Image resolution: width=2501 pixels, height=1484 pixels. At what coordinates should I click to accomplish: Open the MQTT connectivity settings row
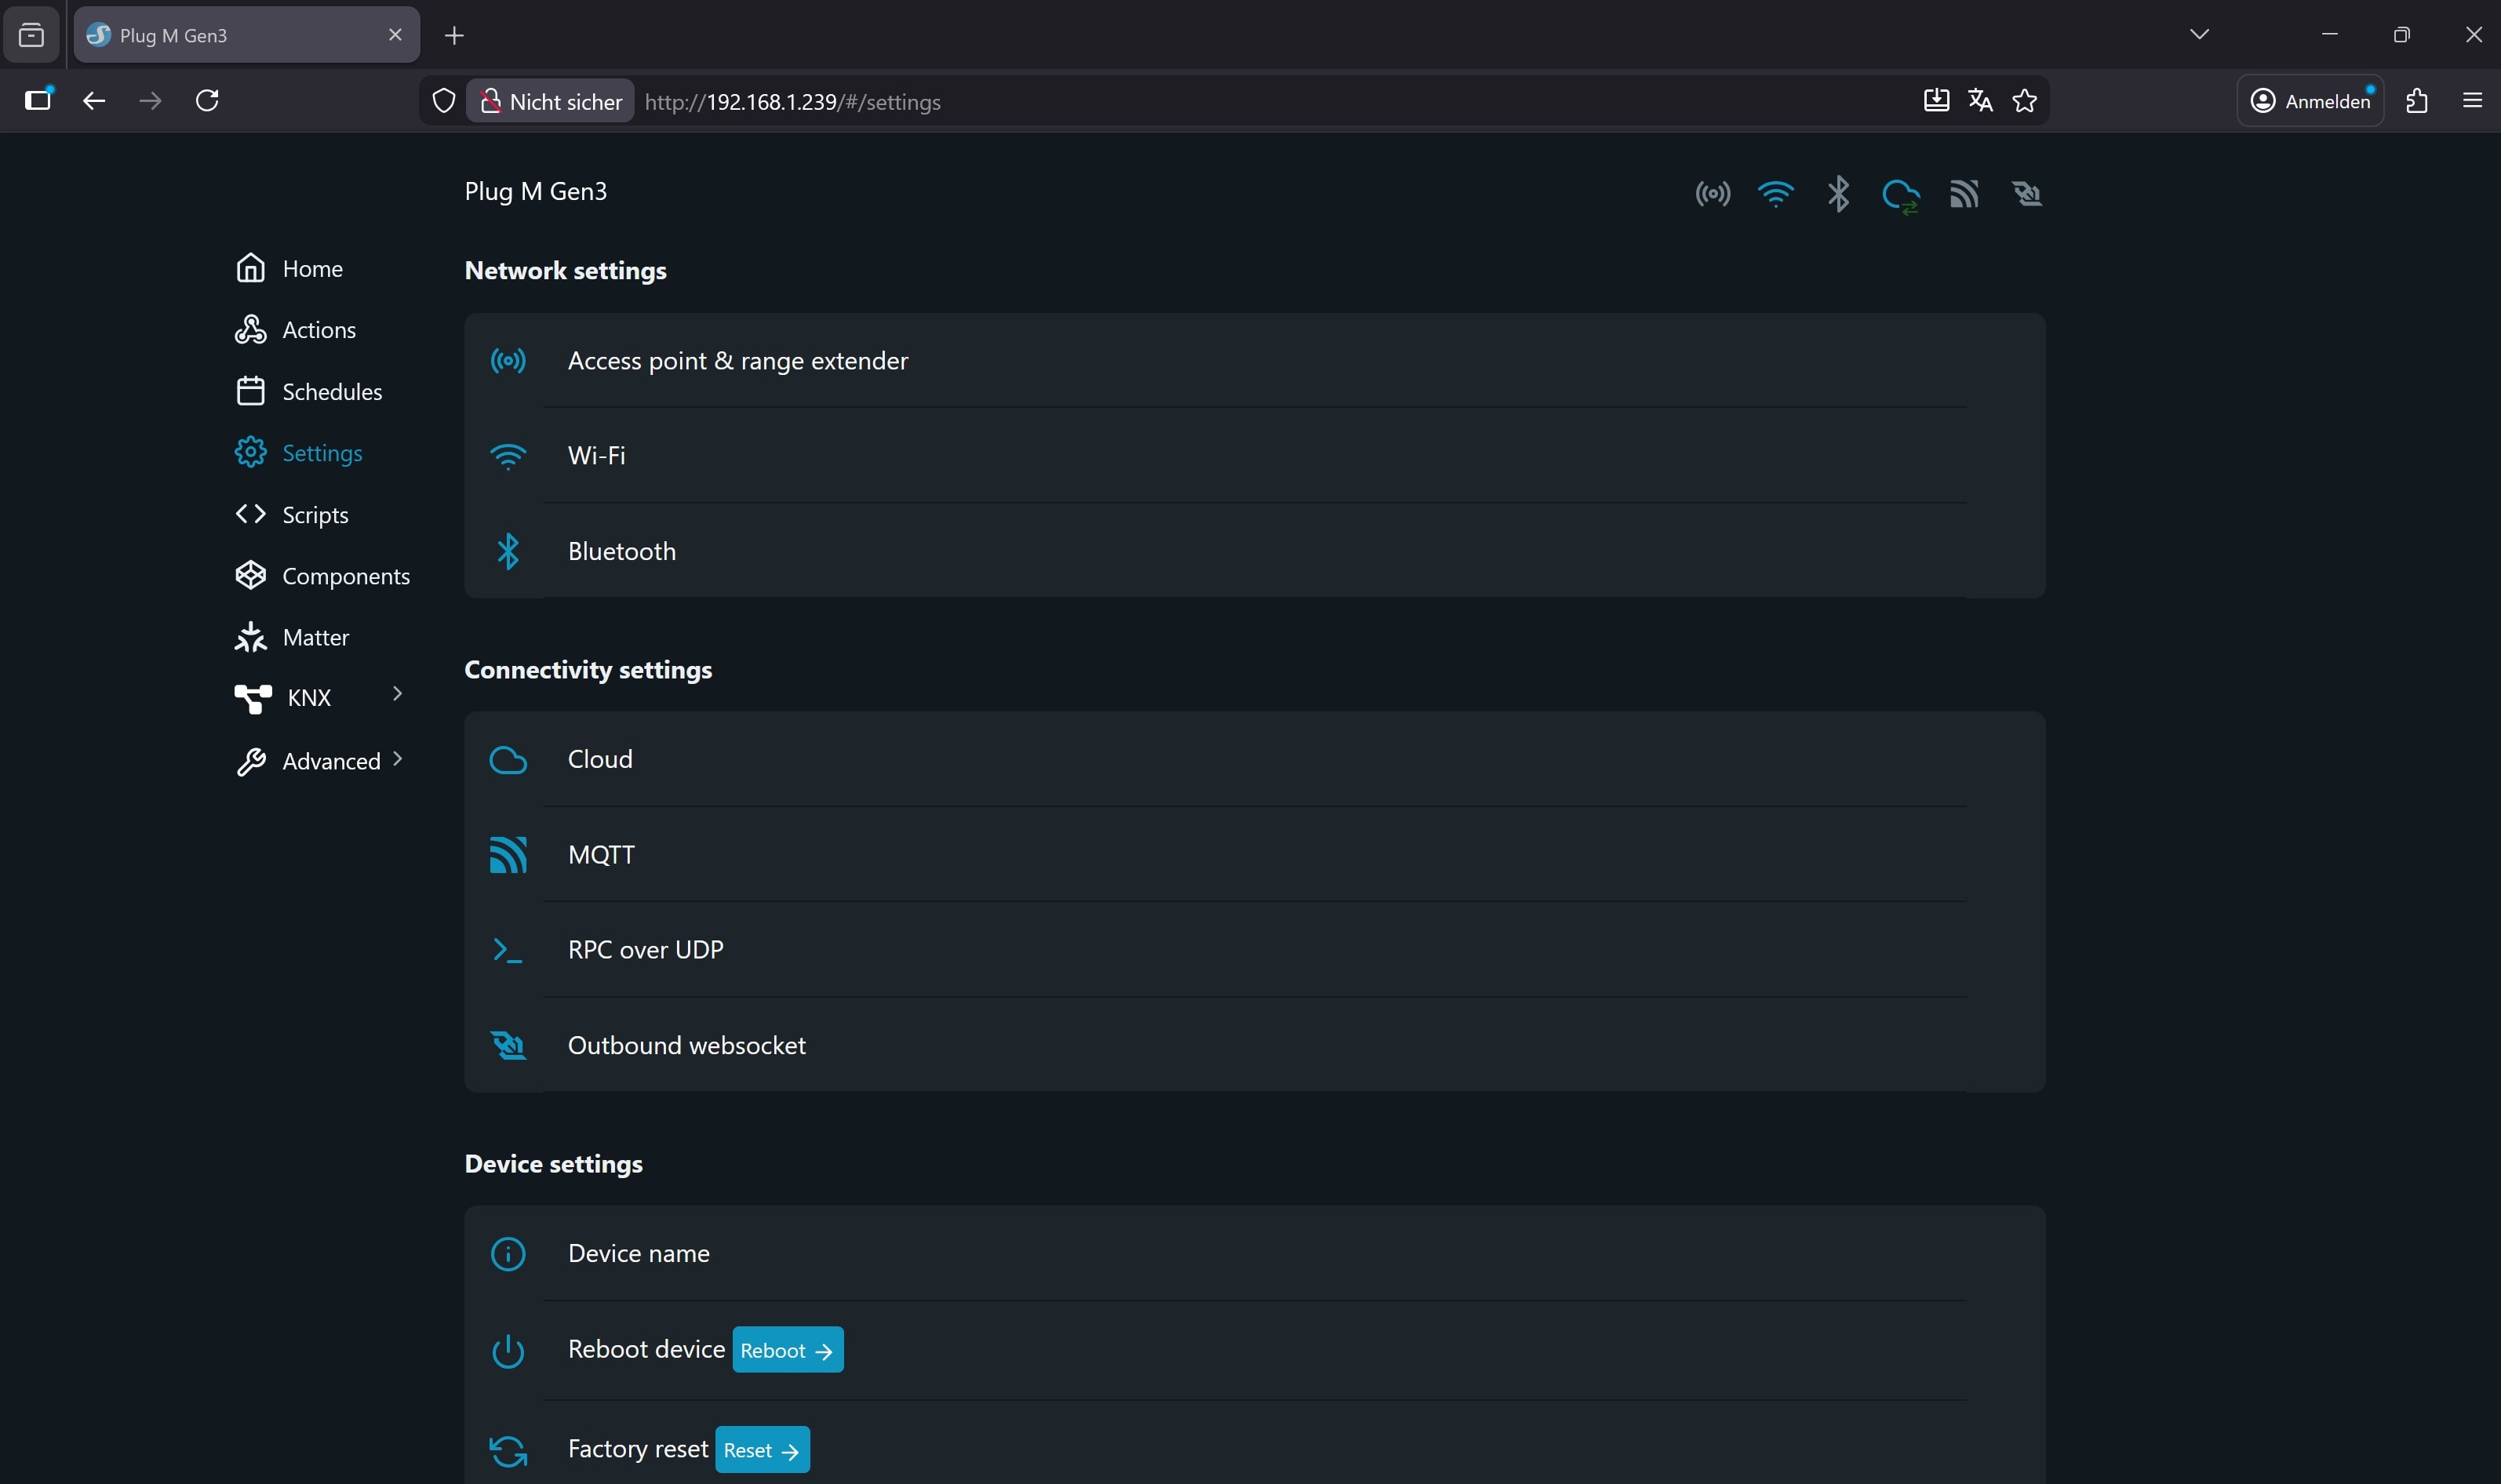point(601,855)
